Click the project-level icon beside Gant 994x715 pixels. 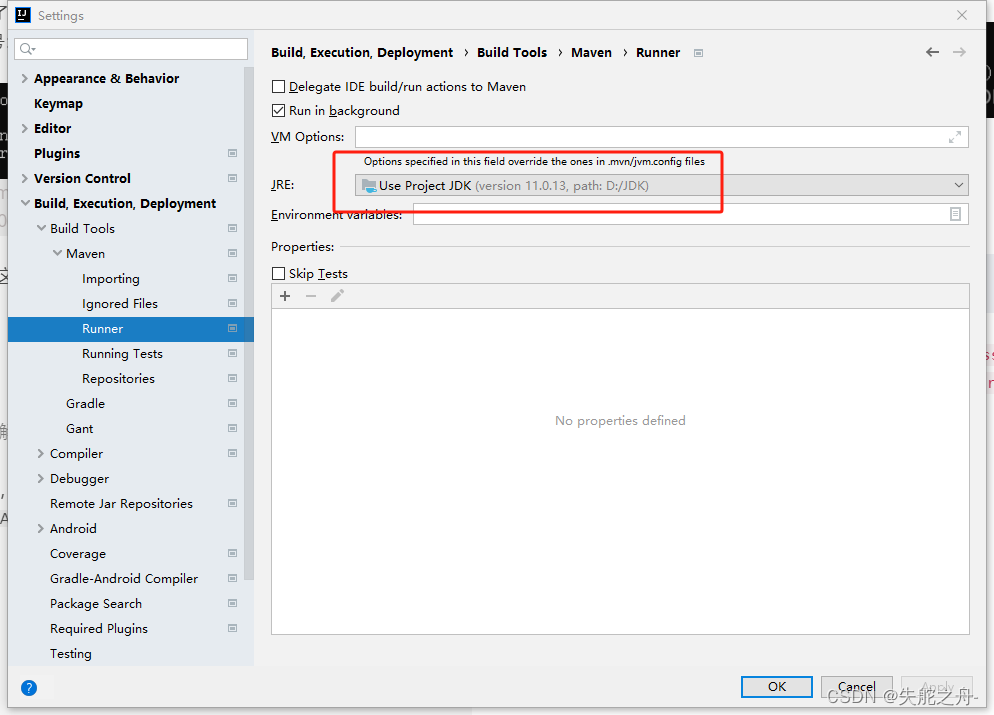click(233, 428)
